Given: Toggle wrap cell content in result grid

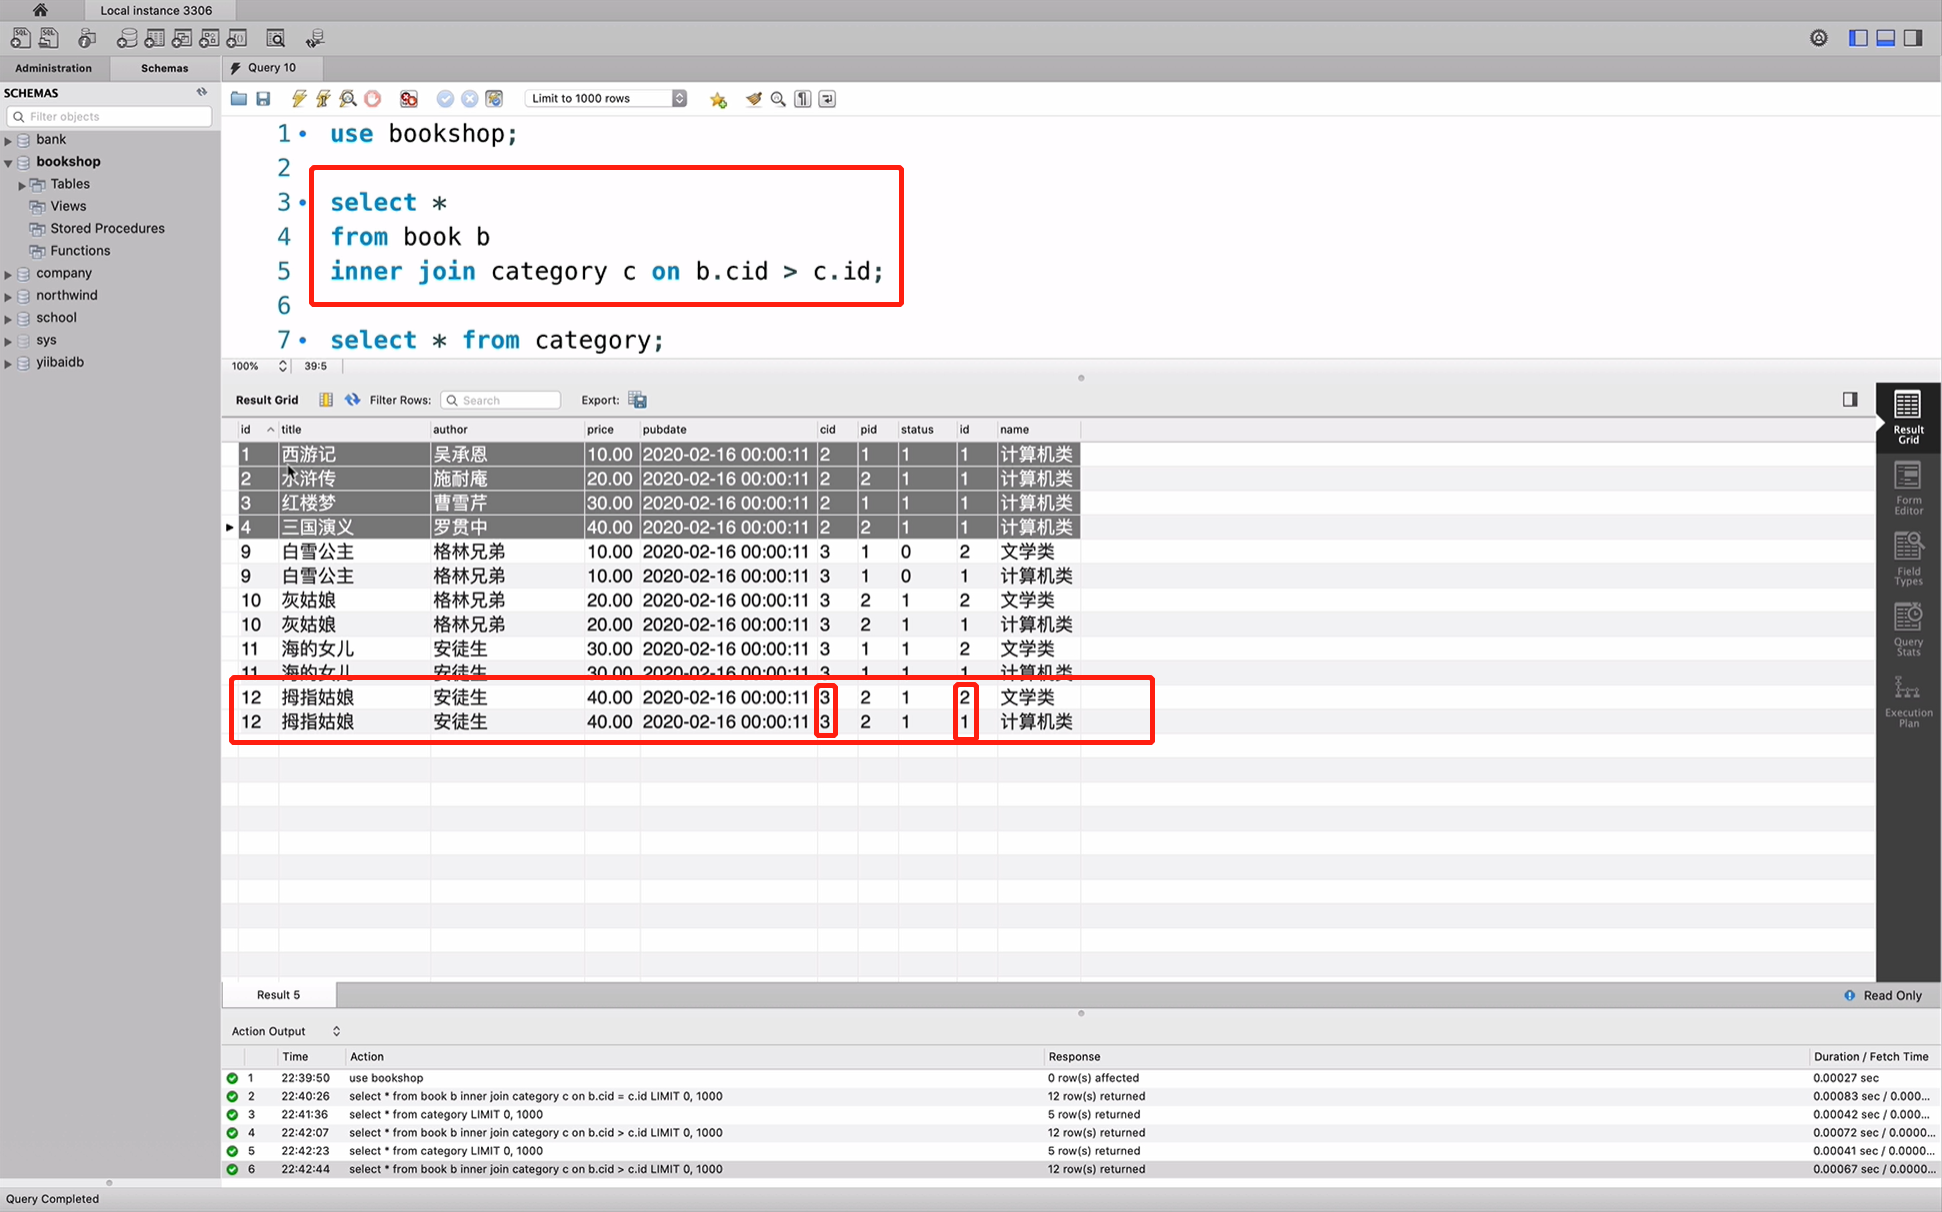Looking at the screenshot, I should click(326, 400).
